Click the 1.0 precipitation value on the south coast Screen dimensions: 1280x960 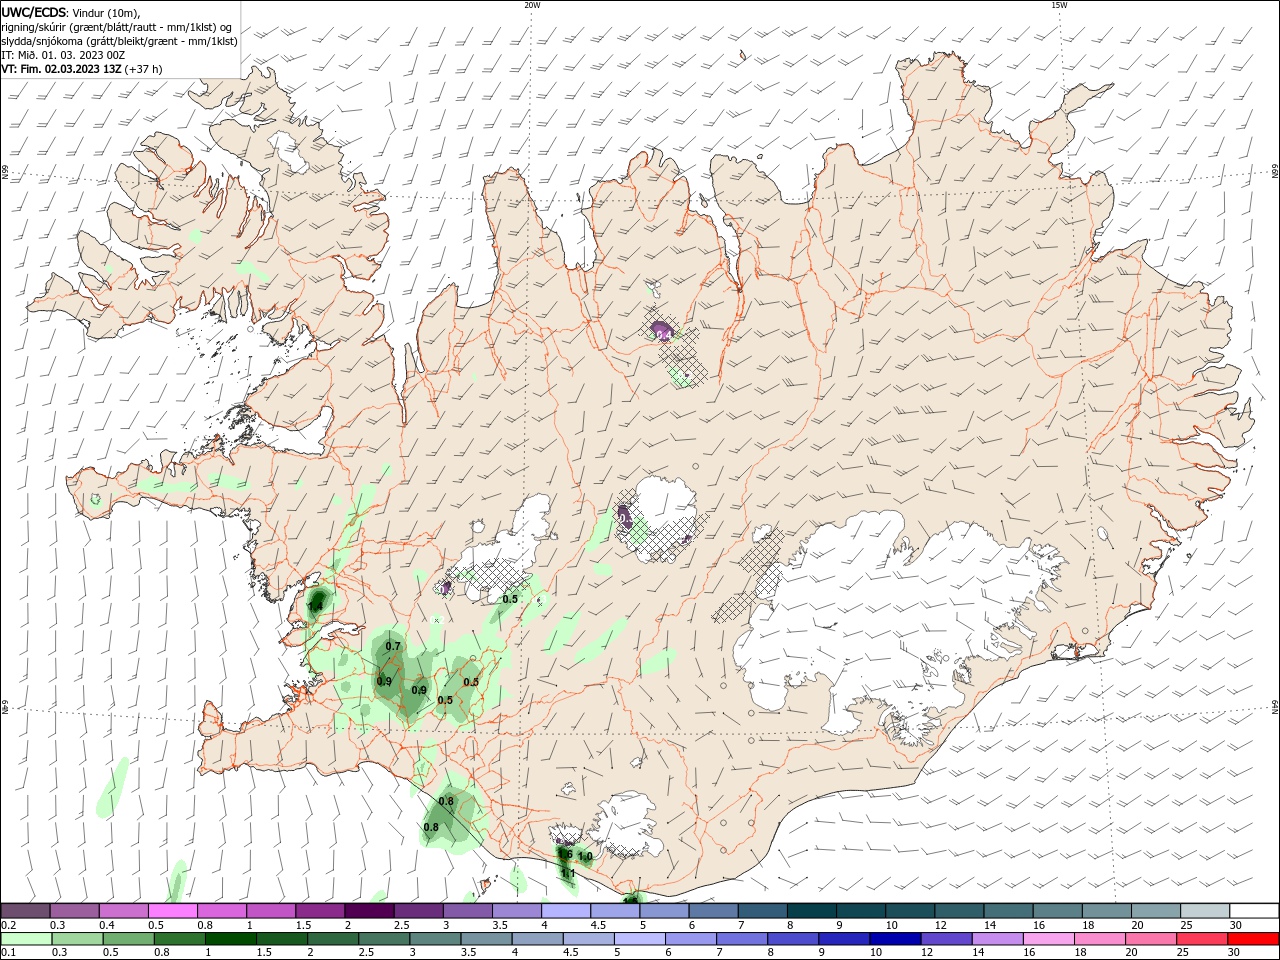[x=585, y=857]
